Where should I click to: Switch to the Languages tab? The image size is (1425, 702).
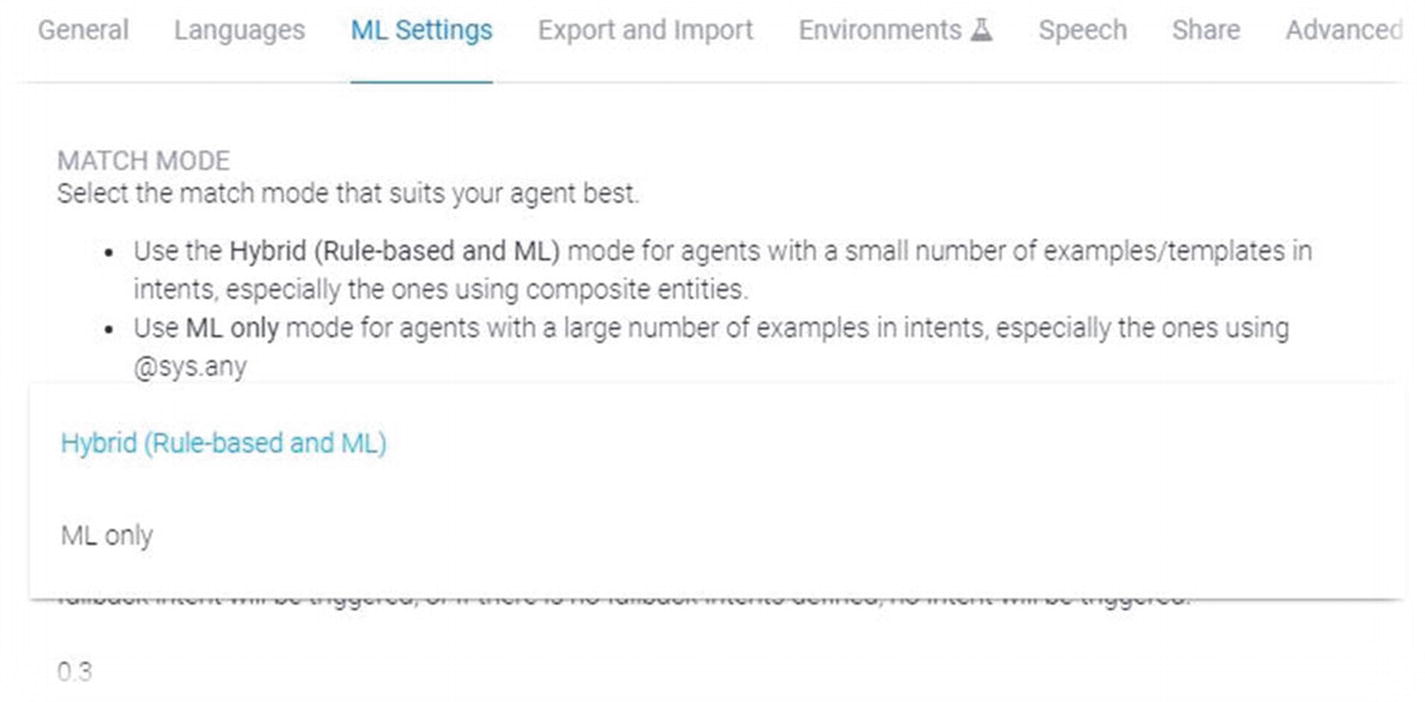coord(239,30)
